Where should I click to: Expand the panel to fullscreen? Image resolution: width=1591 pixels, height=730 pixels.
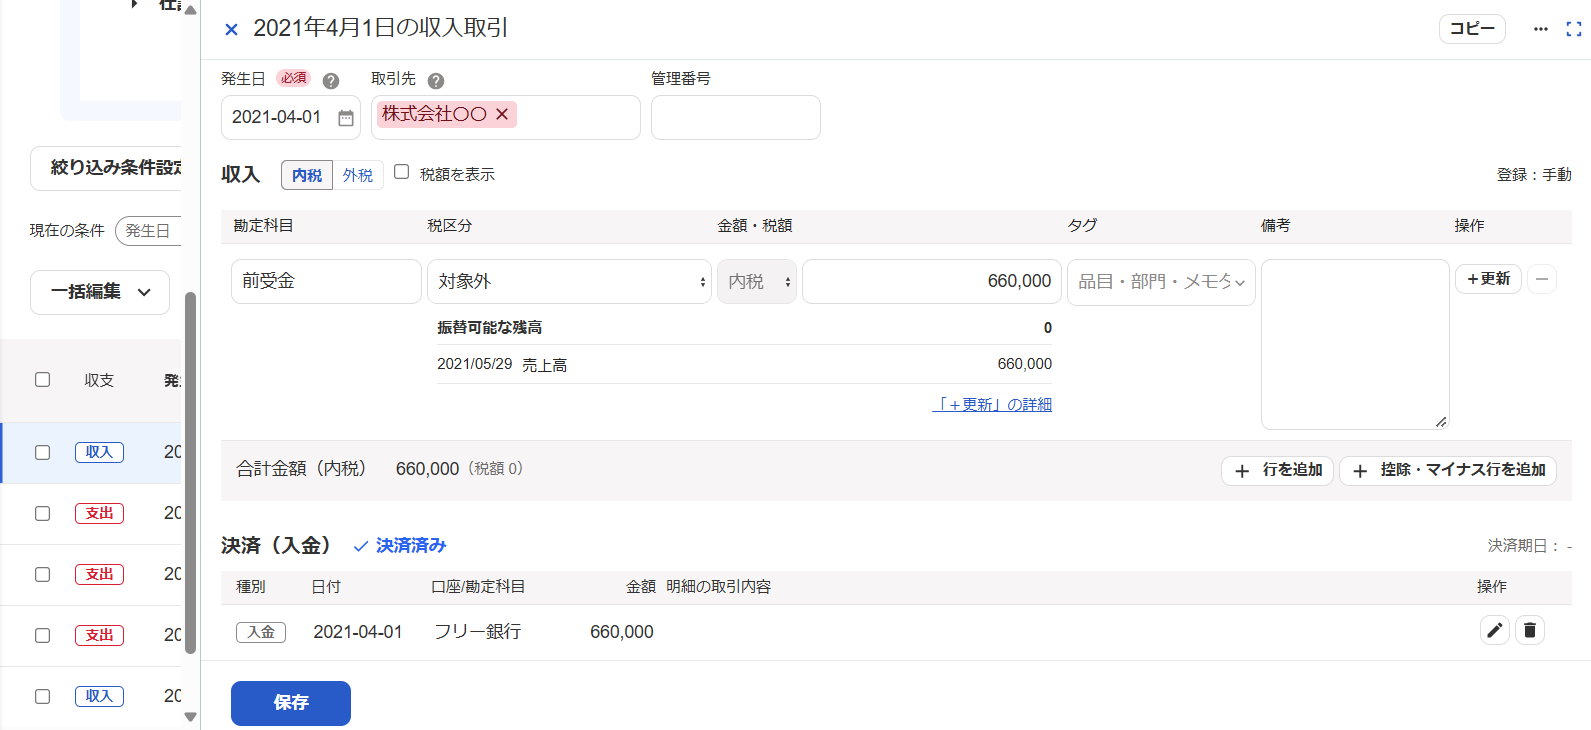tap(1573, 29)
